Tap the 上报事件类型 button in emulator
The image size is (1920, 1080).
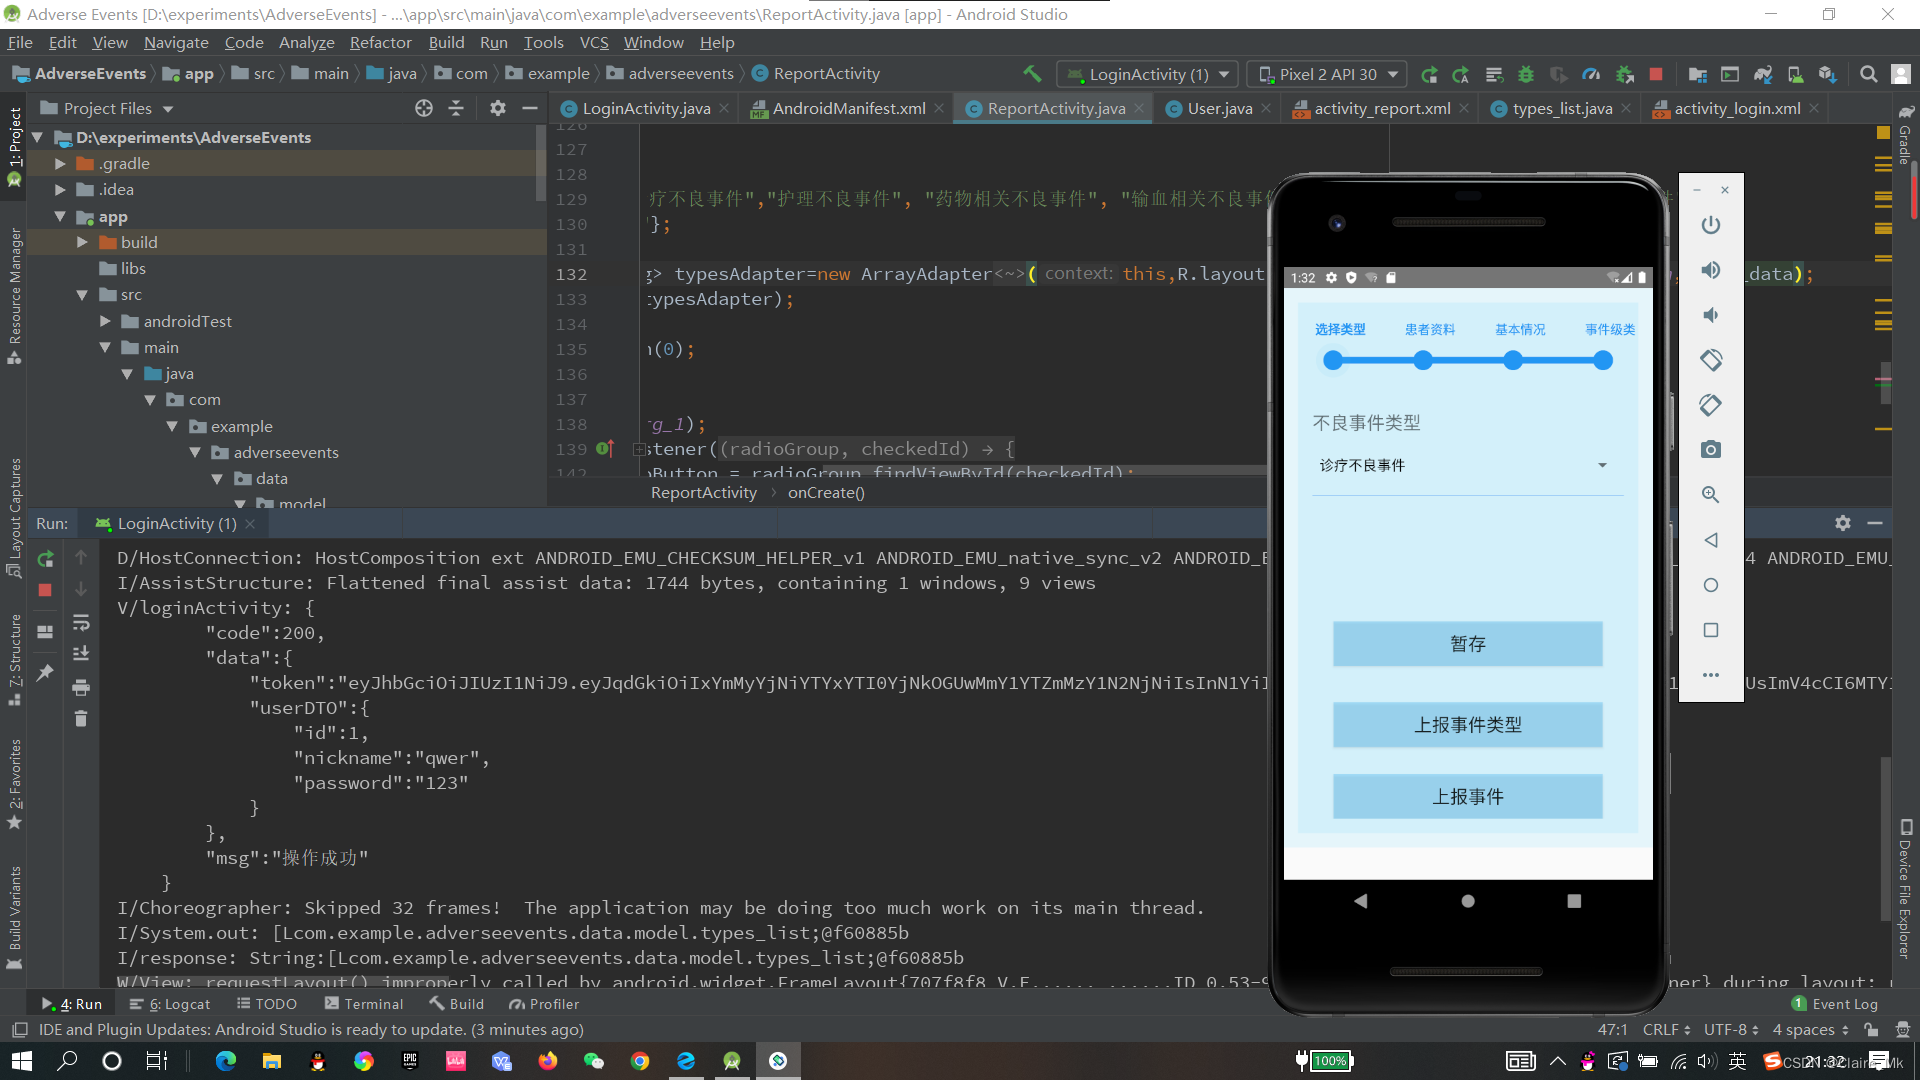click(x=1467, y=725)
